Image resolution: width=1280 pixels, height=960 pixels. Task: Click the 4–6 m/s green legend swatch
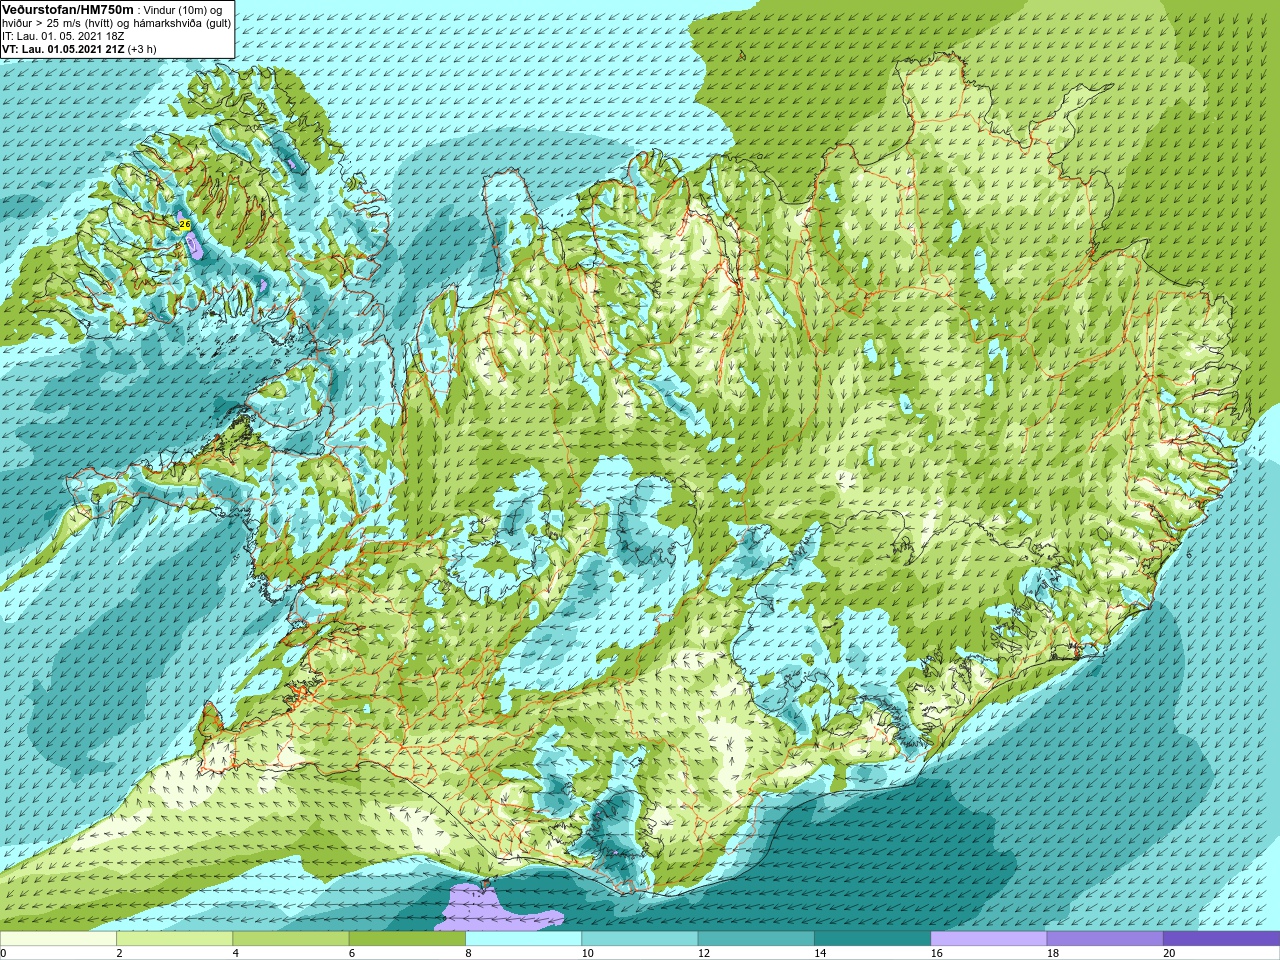290,938
